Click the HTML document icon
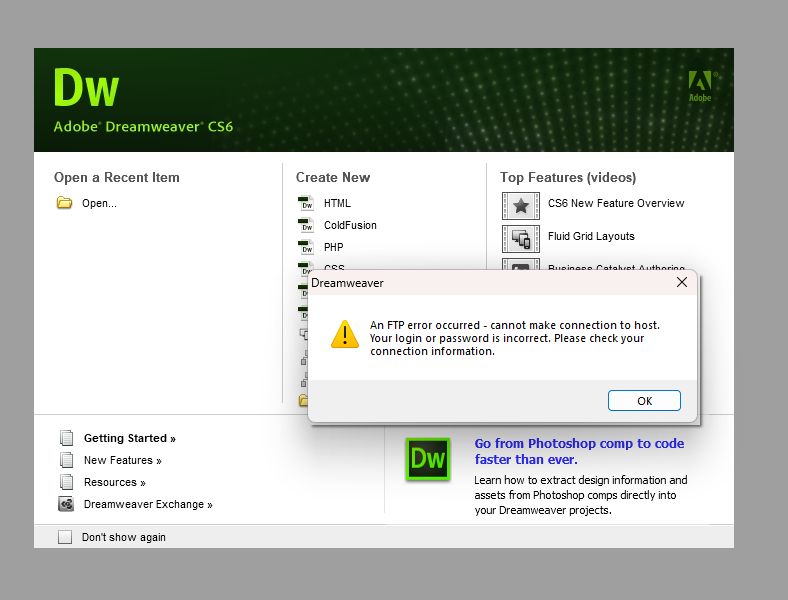Image resolution: width=788 pixels, height=600 pixels. click(x=306, y=203)
